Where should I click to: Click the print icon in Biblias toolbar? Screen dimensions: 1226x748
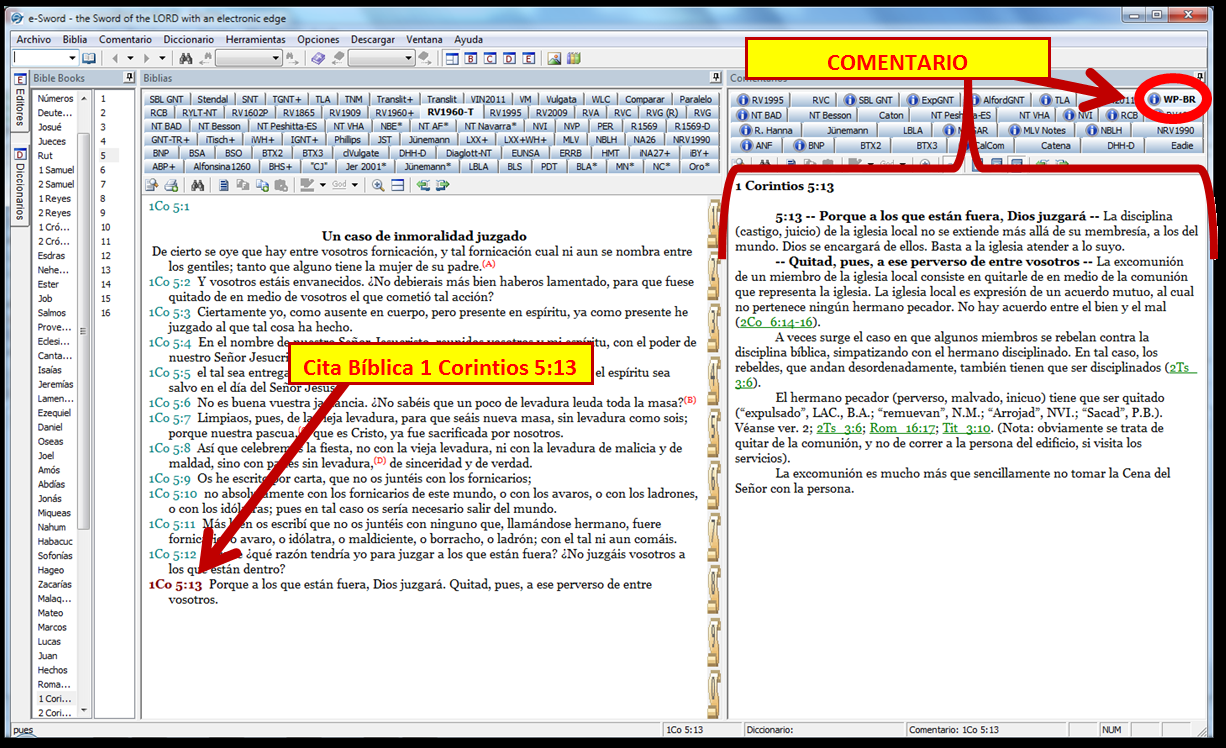171,186
